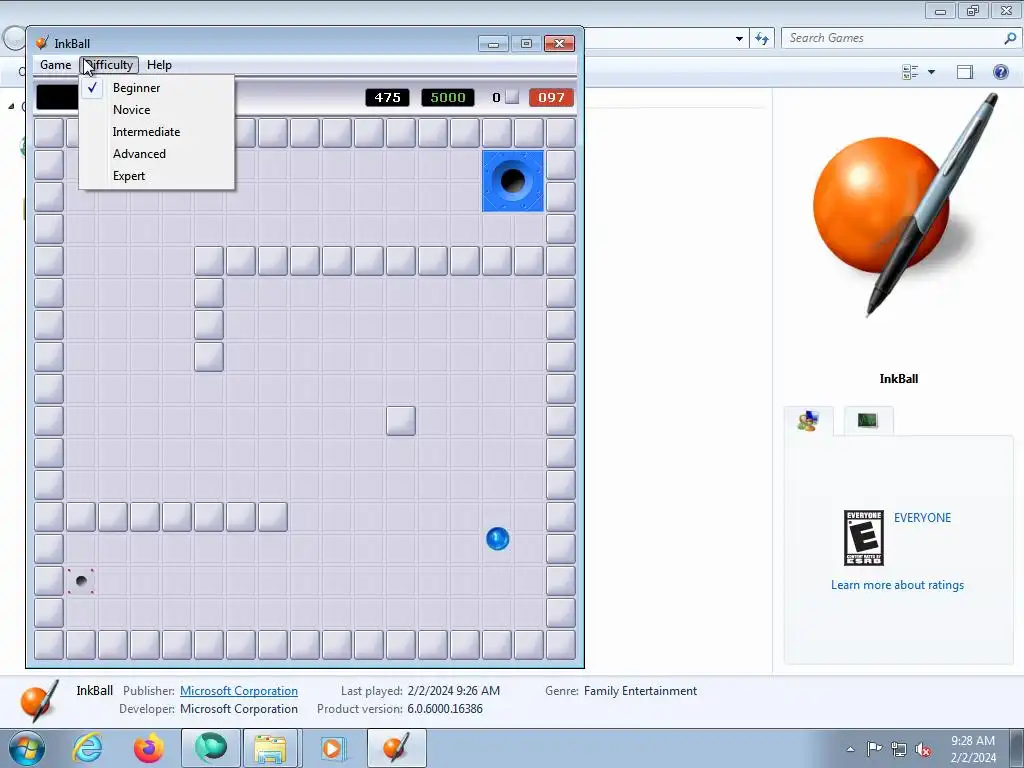Select the performance tab icon

(x=867, y=421)
